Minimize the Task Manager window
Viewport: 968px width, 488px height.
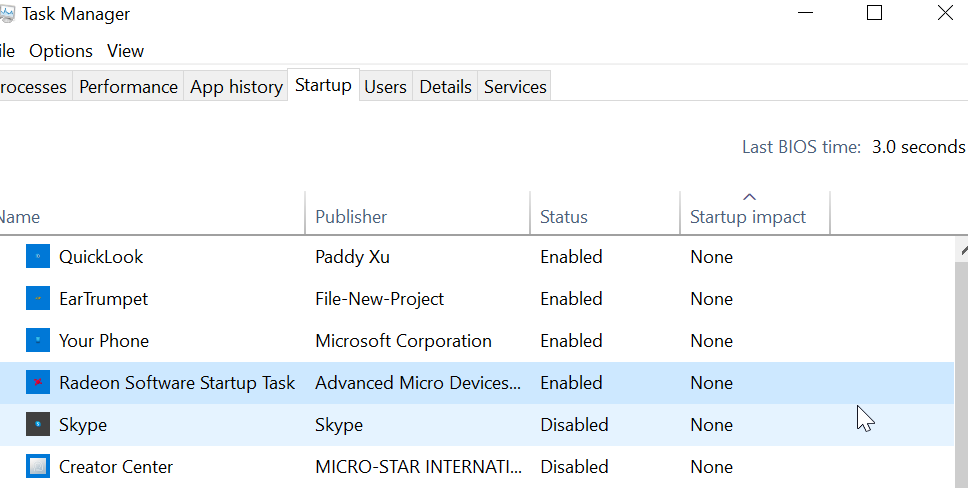click(x=805, y=12)
